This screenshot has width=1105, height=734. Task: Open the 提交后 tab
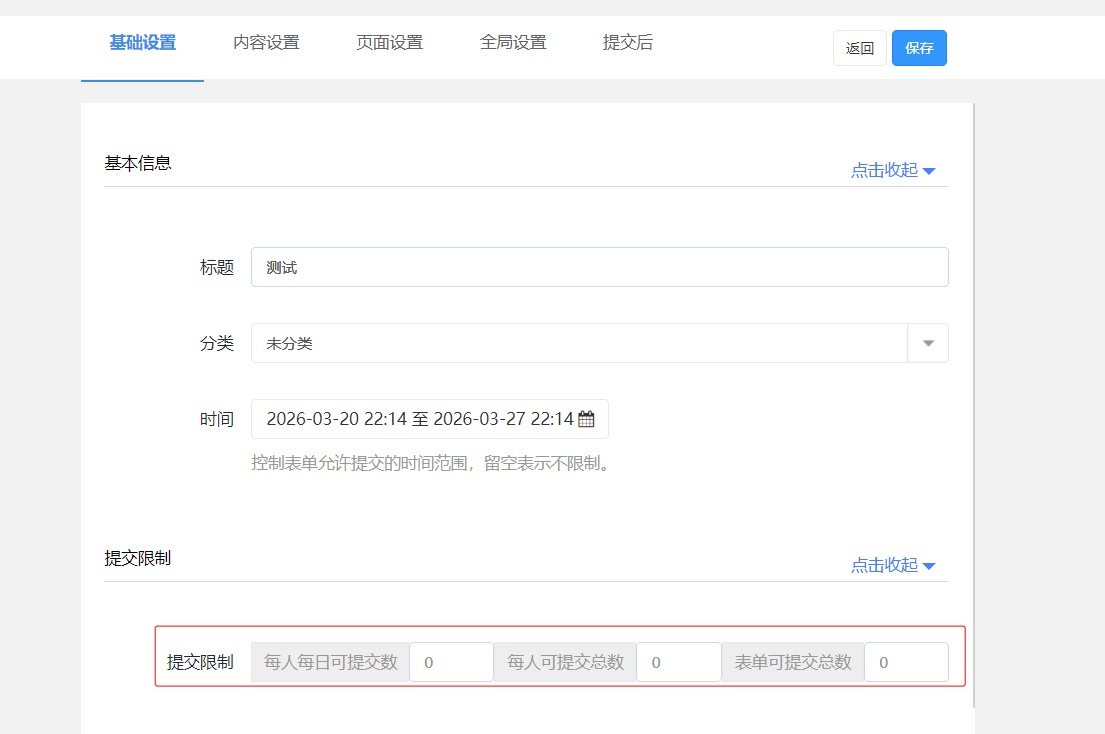coord(628,43)
